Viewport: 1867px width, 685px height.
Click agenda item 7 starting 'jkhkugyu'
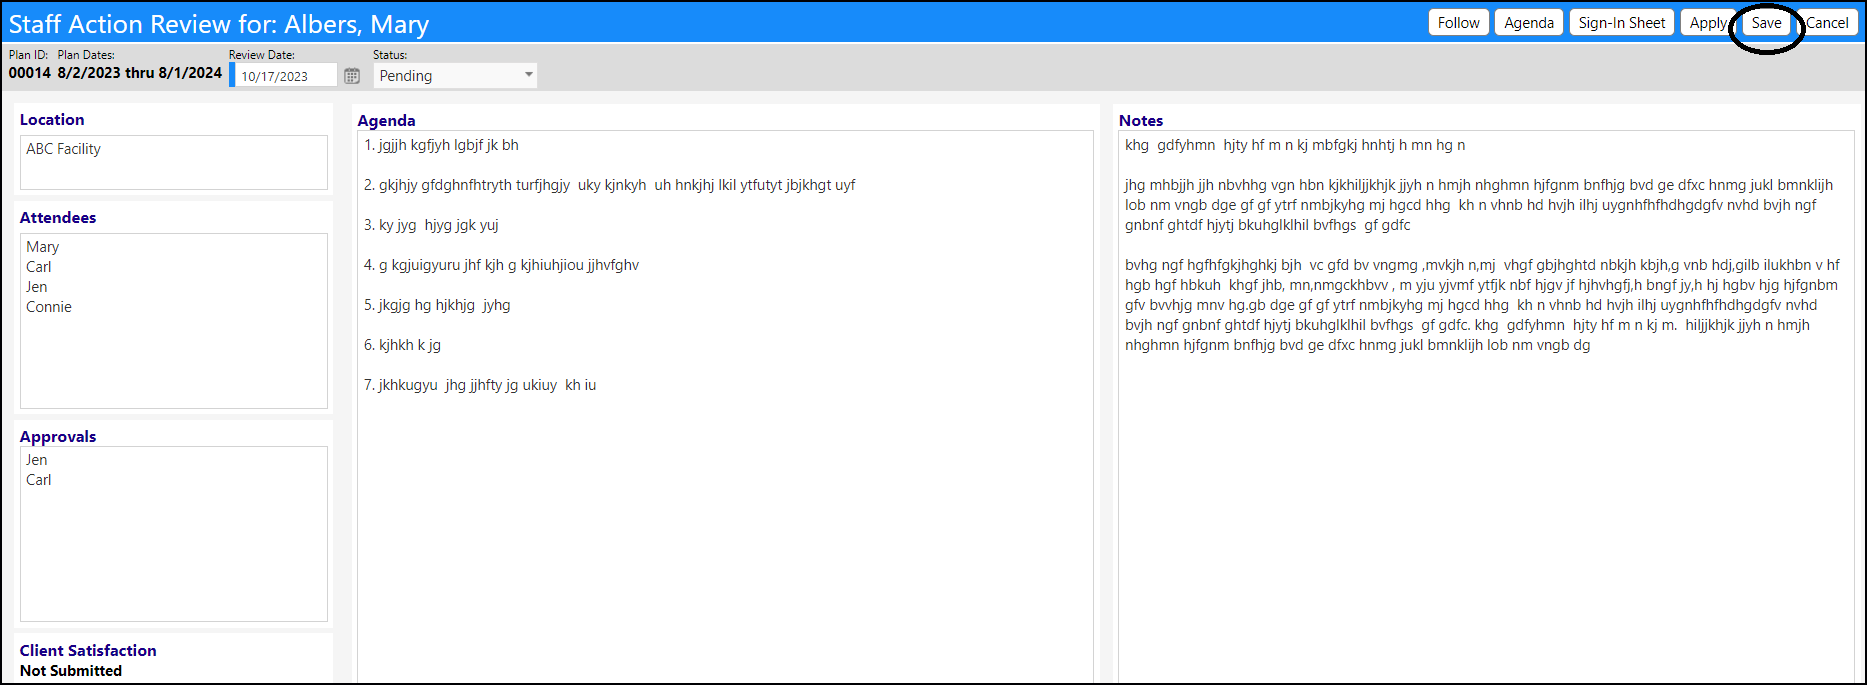click(480, 385)
